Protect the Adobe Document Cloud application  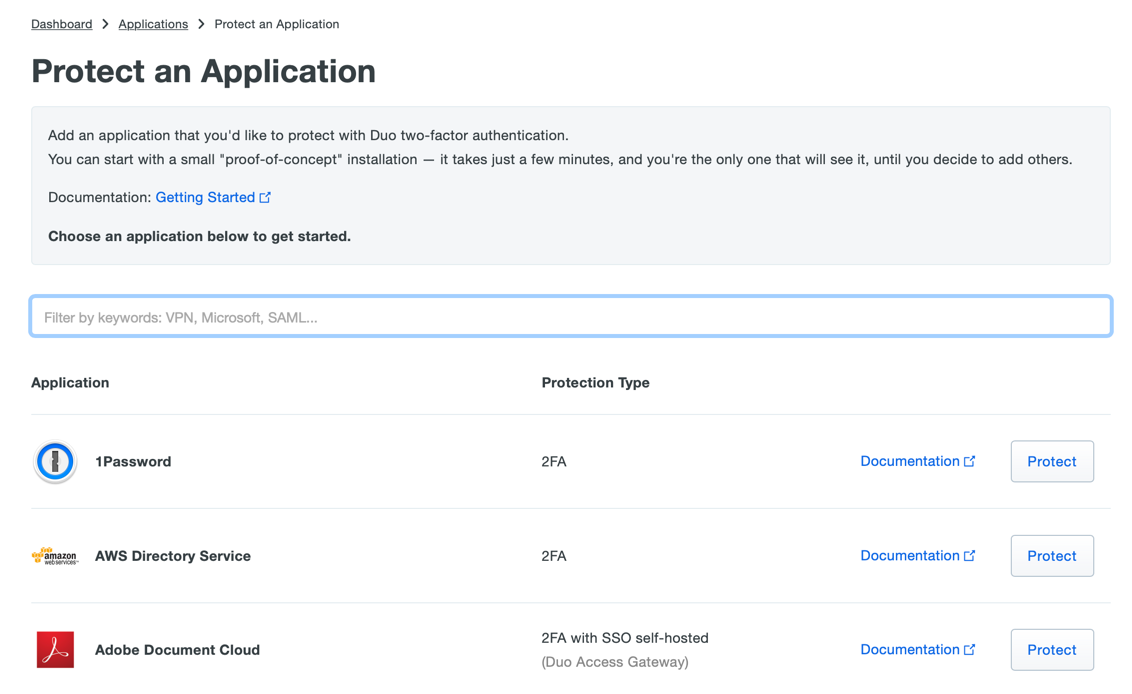(x=1051, y=650)
